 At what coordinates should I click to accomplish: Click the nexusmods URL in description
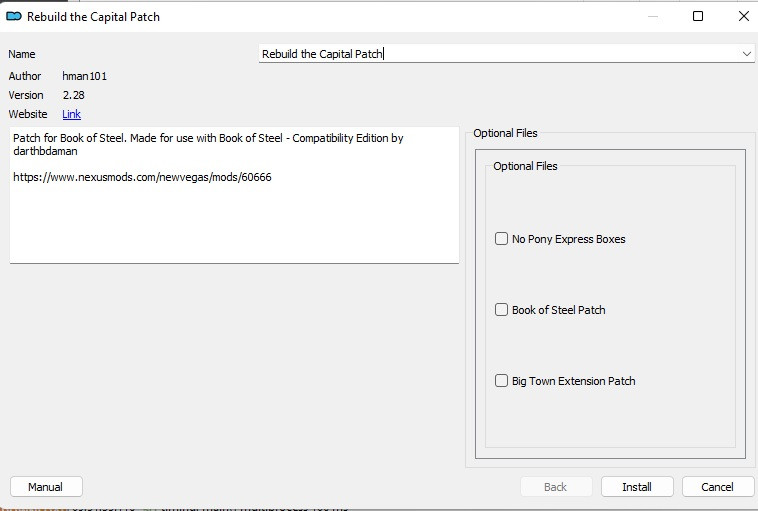pyautogui.click(x=142, y=177)
